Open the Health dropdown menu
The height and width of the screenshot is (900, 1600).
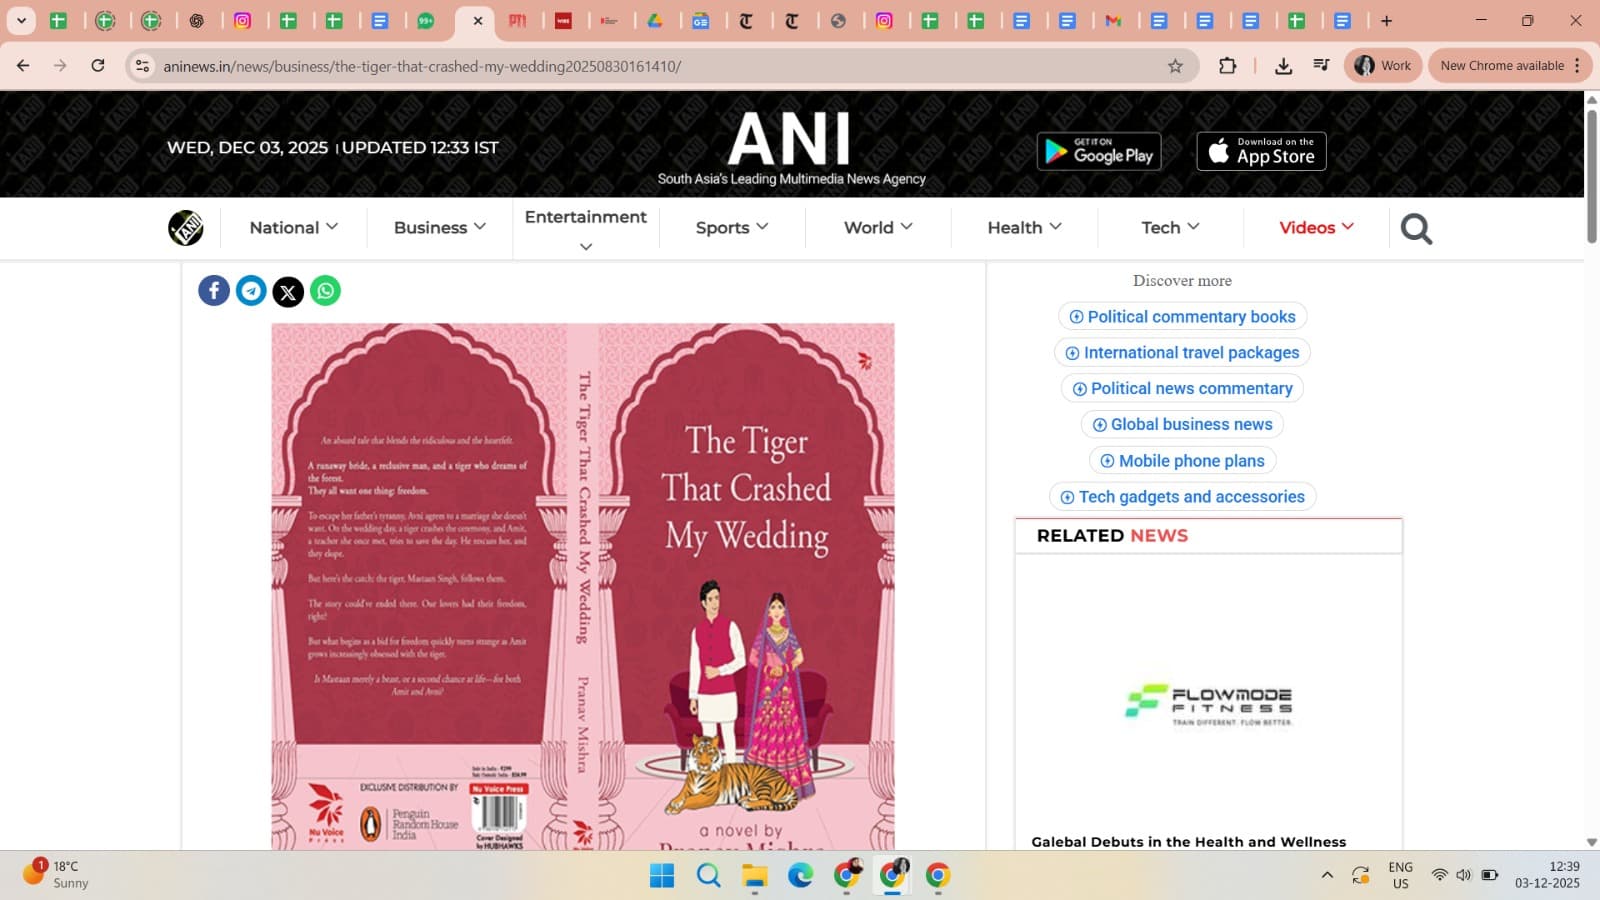tap(1022, 227)
